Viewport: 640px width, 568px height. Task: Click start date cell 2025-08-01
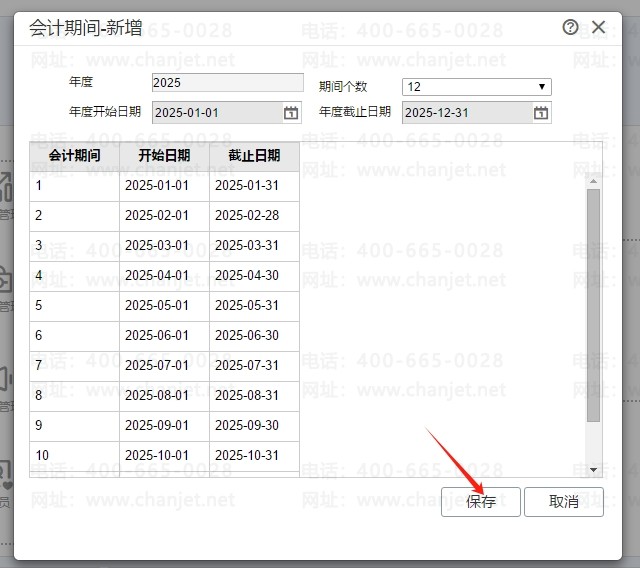pyautogui.click(x=164, y=396)
